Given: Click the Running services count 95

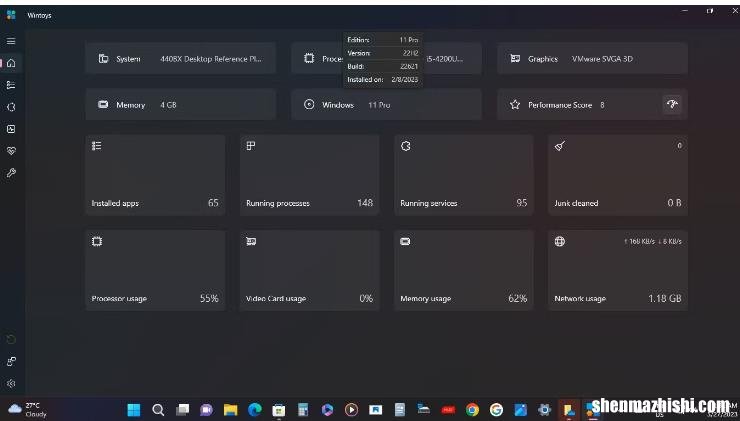Looking at the screenshot, I should pyautogui.click(x=521, y=202).
